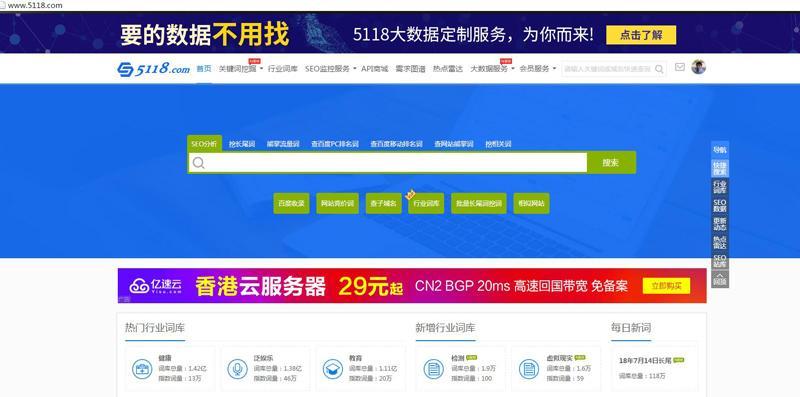
Task: Open the 5118大数据定制服务 top banner
Action: point(400,34)
